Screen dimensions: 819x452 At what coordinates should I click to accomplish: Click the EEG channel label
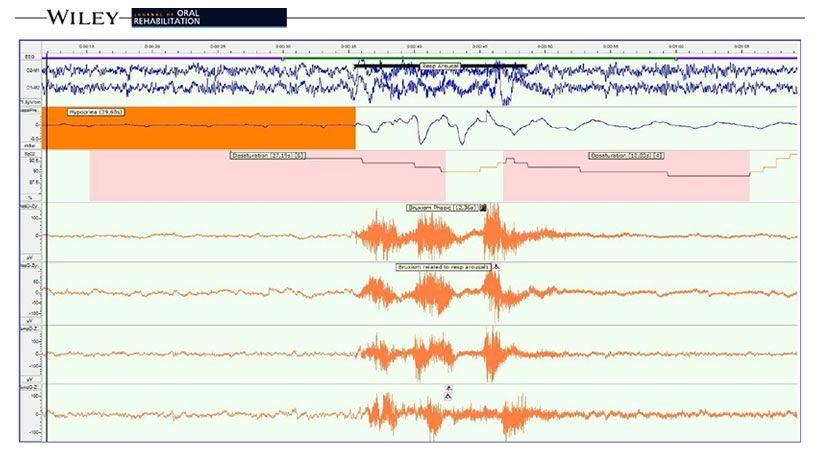31,58
